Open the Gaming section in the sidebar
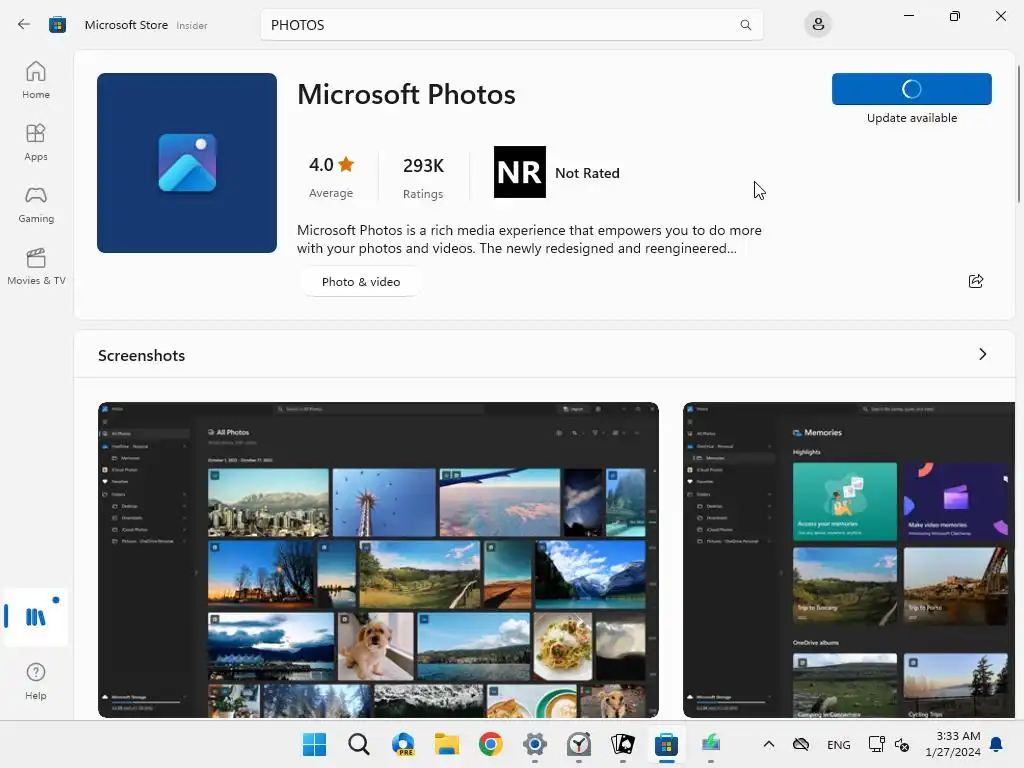1024x768 pixels. click(x=36, y=204)
